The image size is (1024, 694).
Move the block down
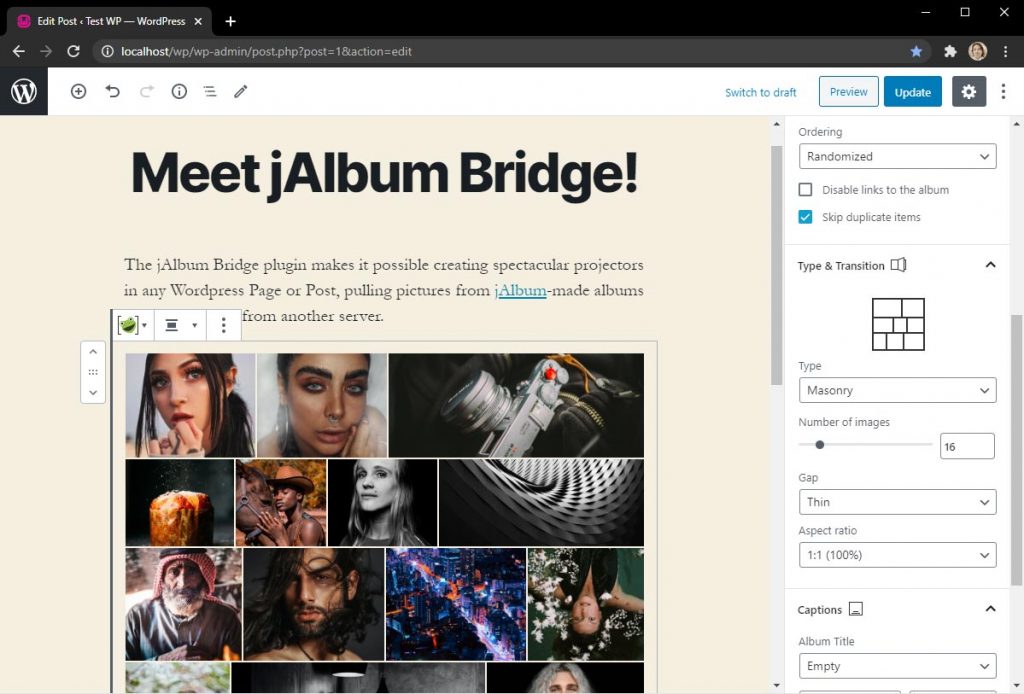point(93,393)
